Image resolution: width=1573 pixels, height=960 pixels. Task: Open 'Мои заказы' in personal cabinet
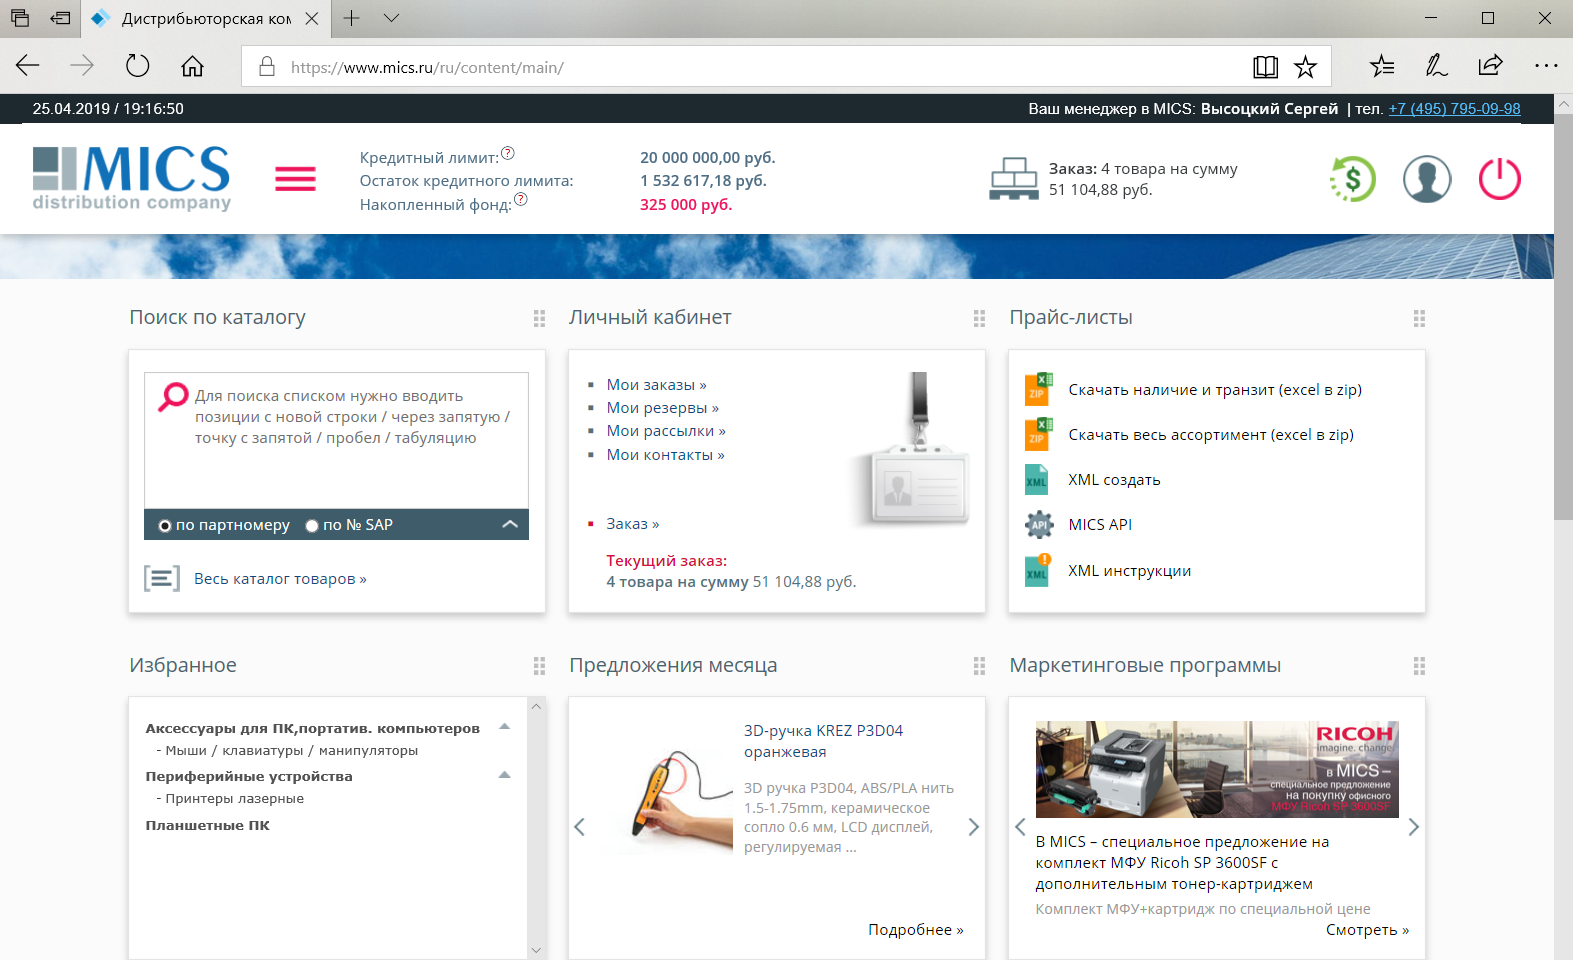pyautogui.click(x=656, y=385)
